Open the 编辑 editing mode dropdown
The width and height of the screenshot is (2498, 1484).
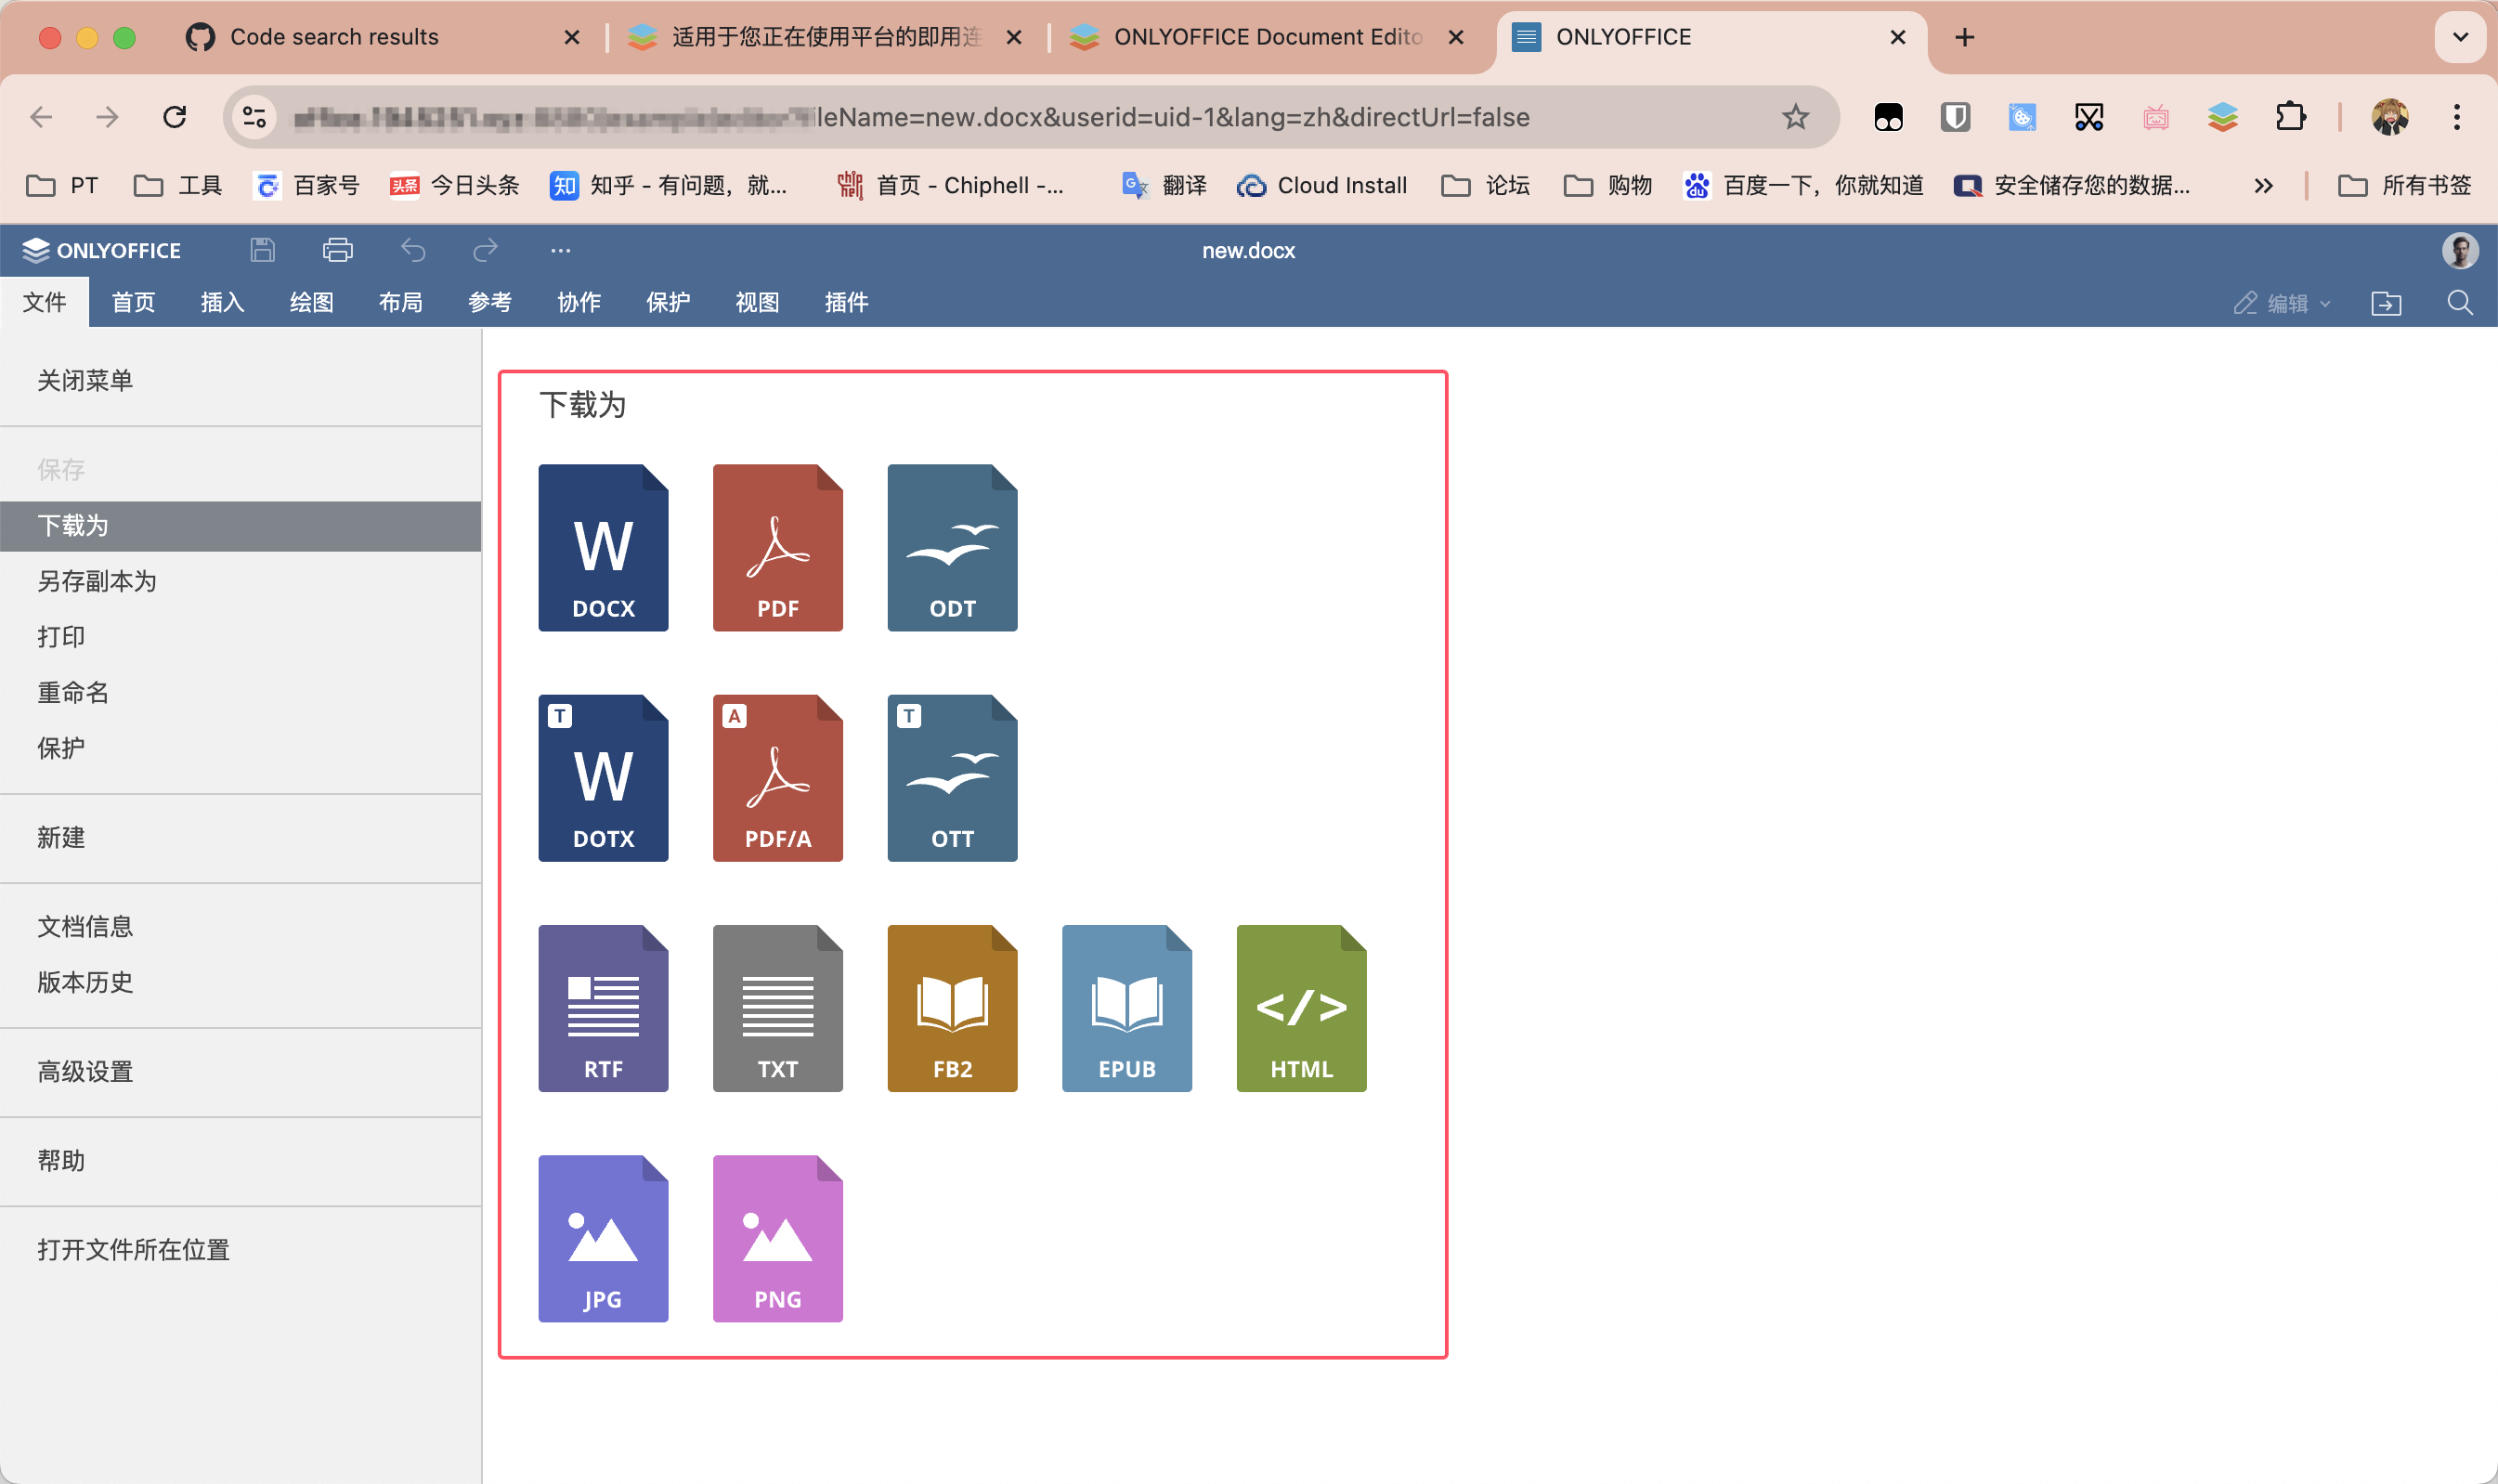[x=2282, y=303]
